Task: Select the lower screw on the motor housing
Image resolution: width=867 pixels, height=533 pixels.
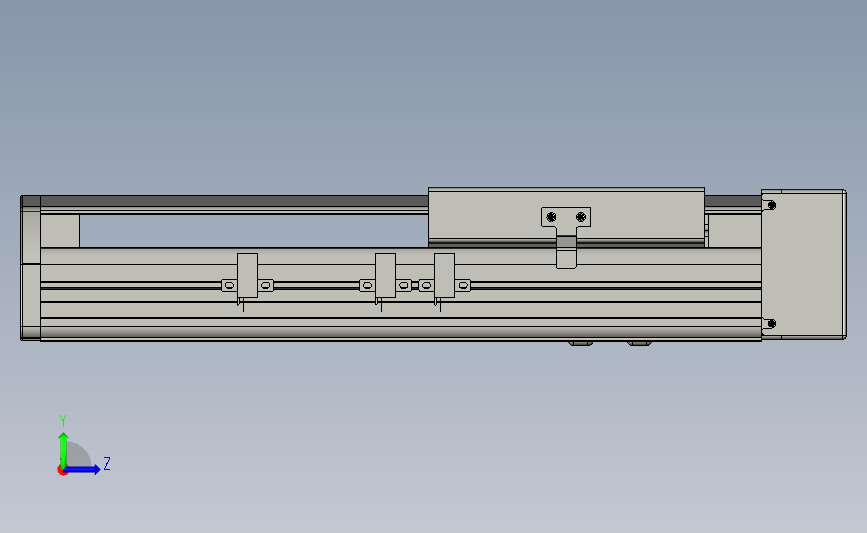Action: click(x=772, y=323)
